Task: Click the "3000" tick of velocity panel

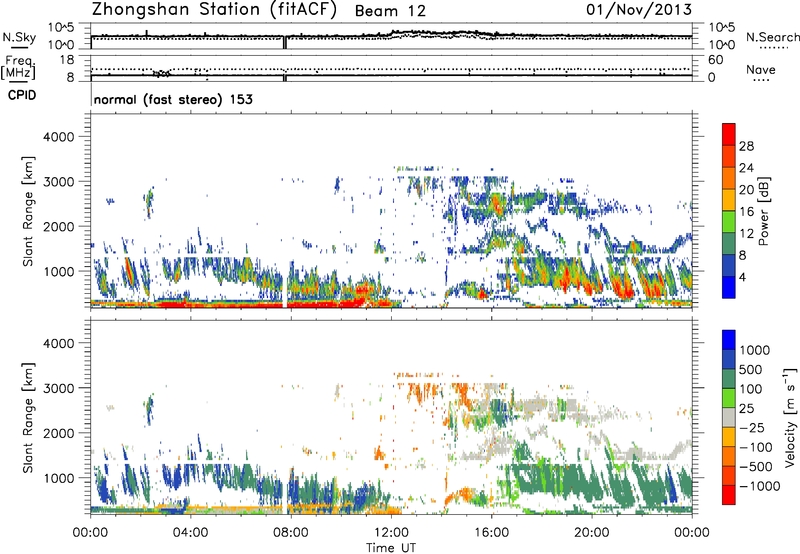Action: click(59, 388)
